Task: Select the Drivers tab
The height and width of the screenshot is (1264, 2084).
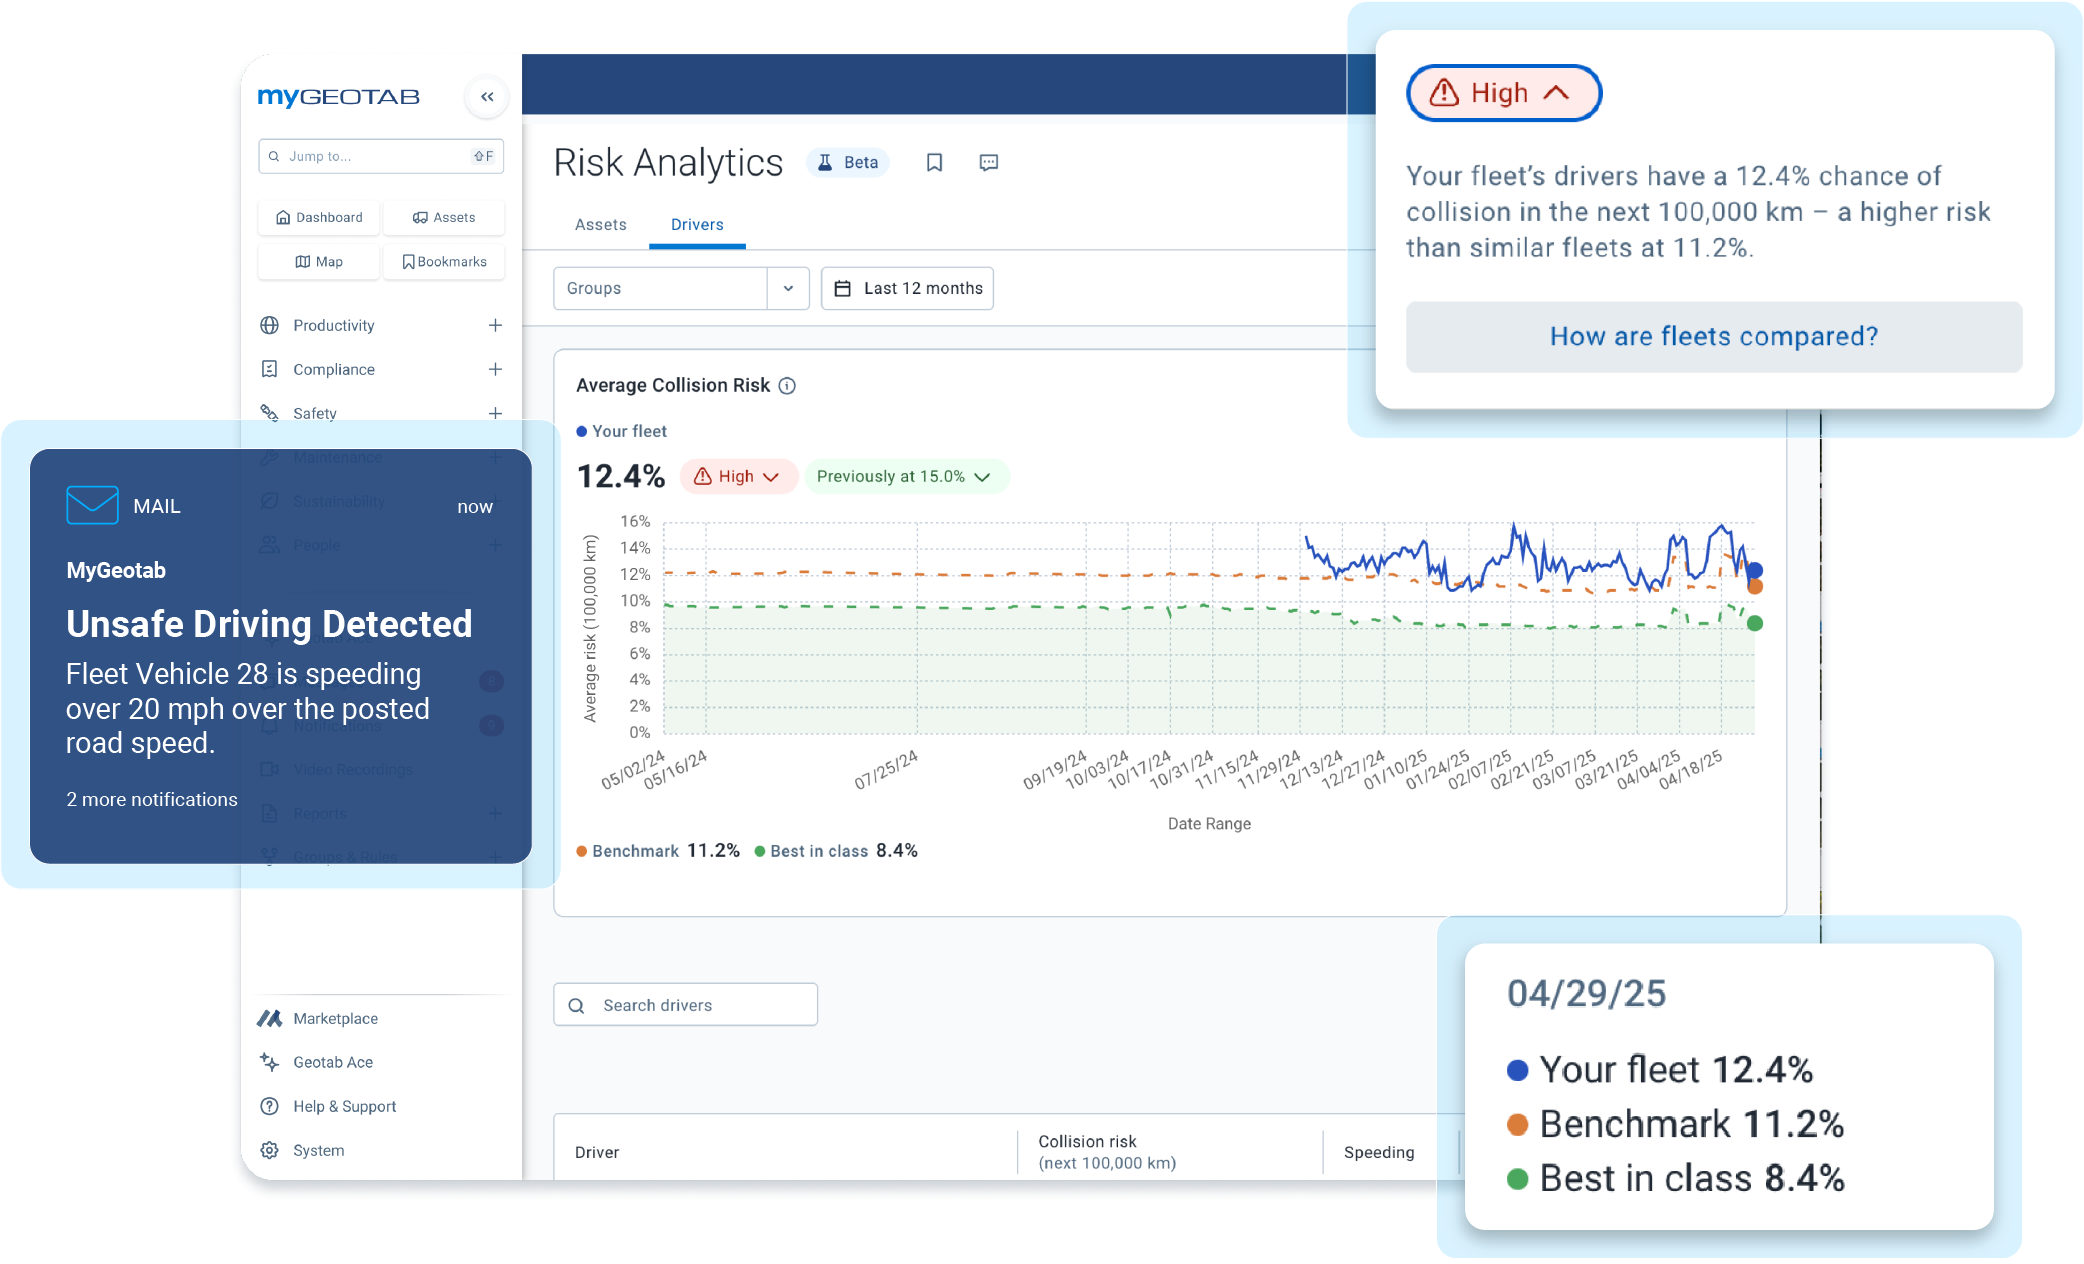Action: point(696,224)
